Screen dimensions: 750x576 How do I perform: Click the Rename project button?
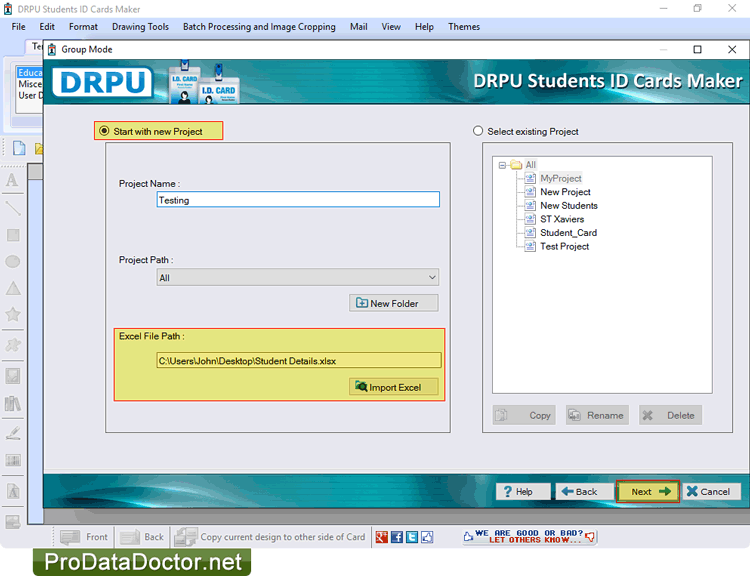pyautogui.click(x=597, y=415)
